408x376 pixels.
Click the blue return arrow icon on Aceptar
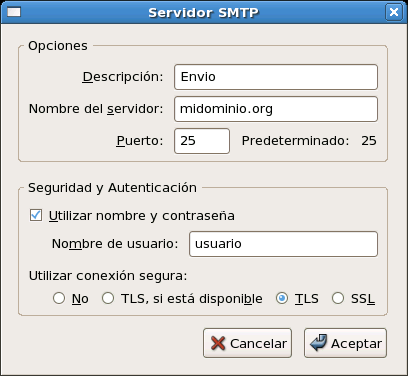[319, 343]
